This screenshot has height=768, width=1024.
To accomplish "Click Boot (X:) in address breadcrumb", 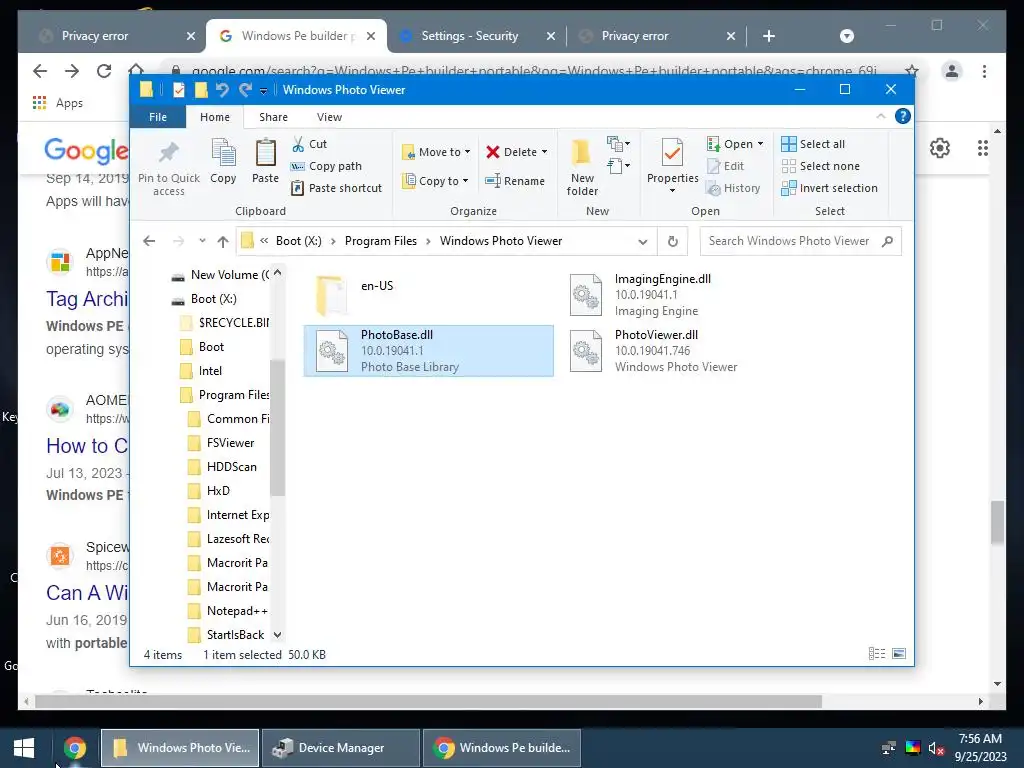I will (x=298, y=241).
